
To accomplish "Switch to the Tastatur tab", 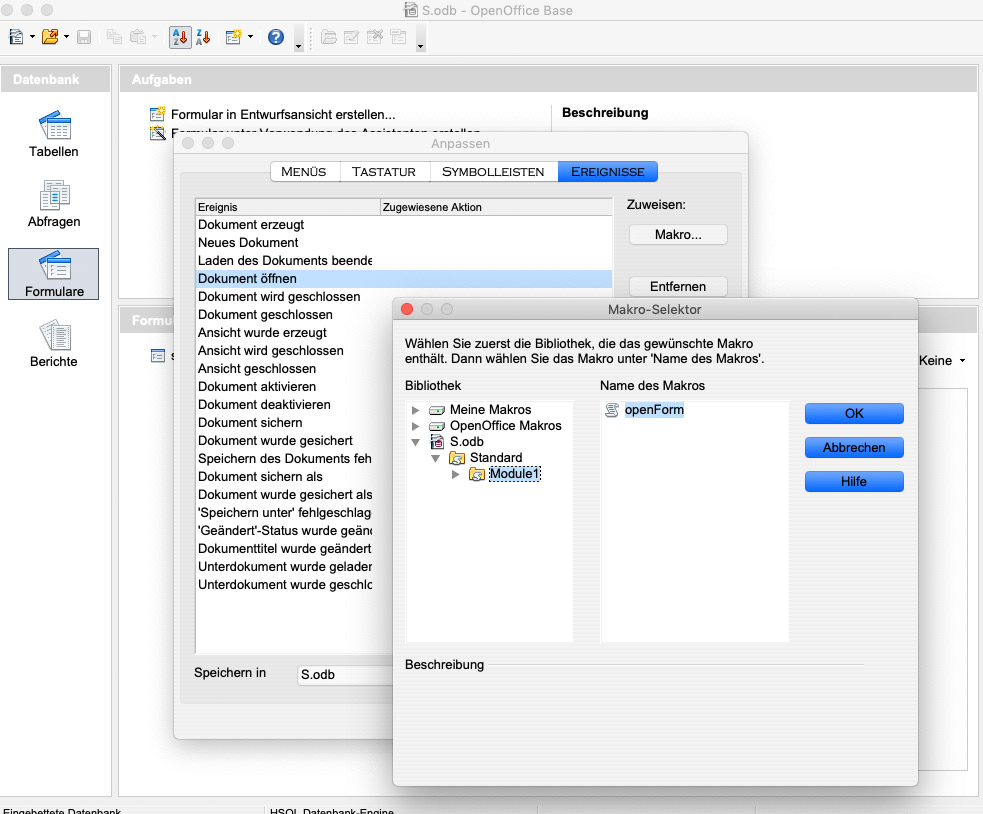I will pyautogui.click(x=384, y=172).
